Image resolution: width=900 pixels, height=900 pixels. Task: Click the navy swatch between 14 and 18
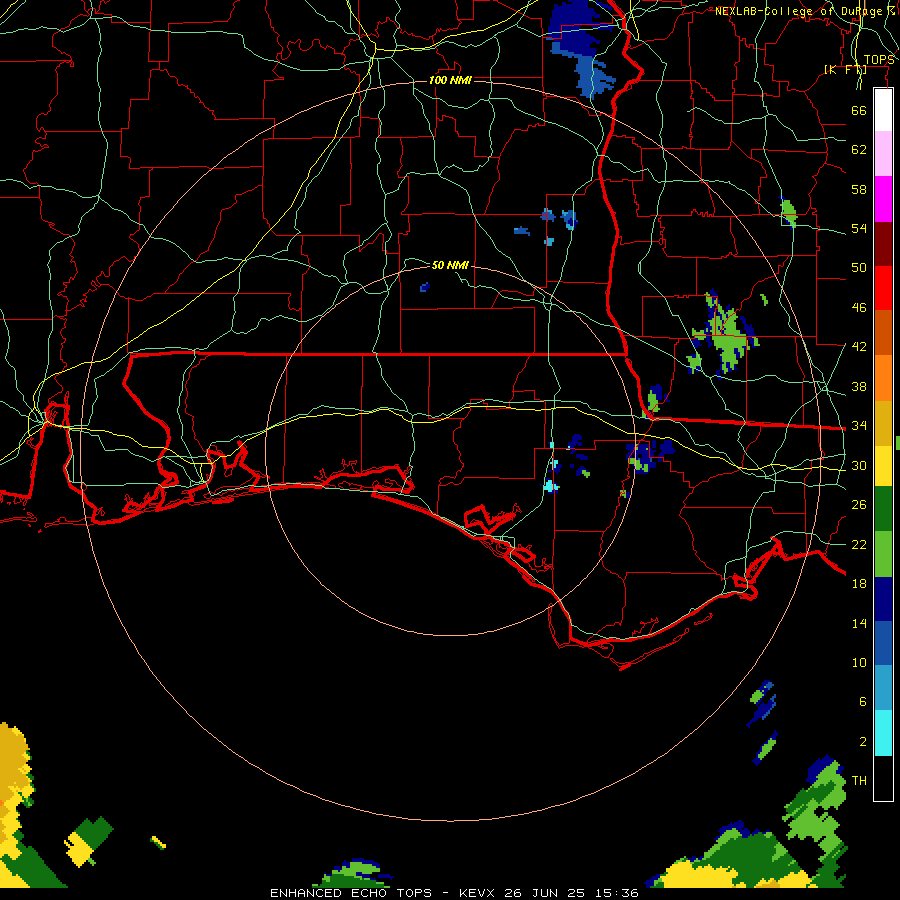pyautogui.click(x=883, y=599)
